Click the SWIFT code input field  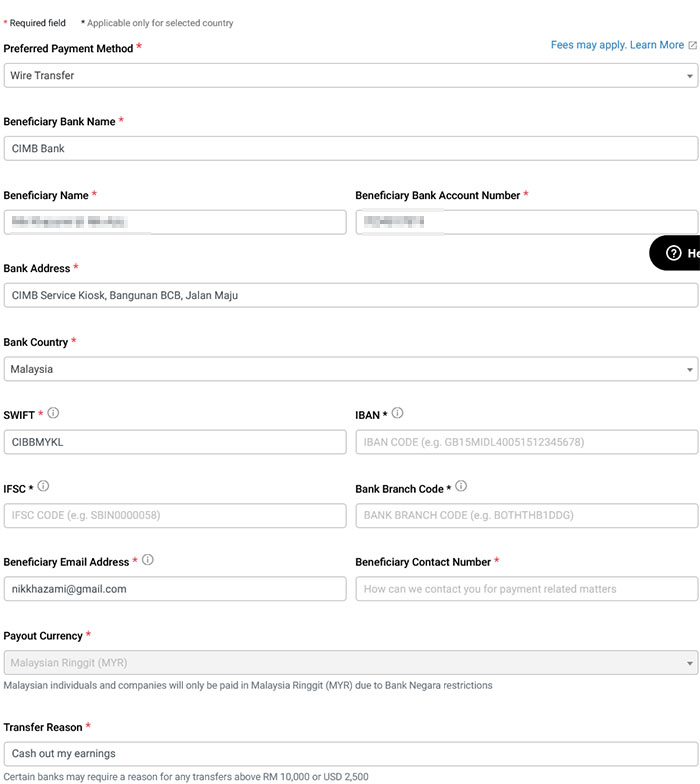point(175,442)
